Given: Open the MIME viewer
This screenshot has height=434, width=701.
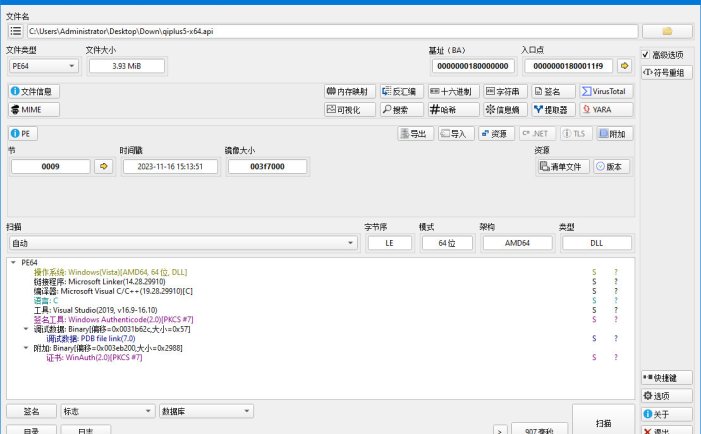Looking at the screenshot, I should pos(34,110).
